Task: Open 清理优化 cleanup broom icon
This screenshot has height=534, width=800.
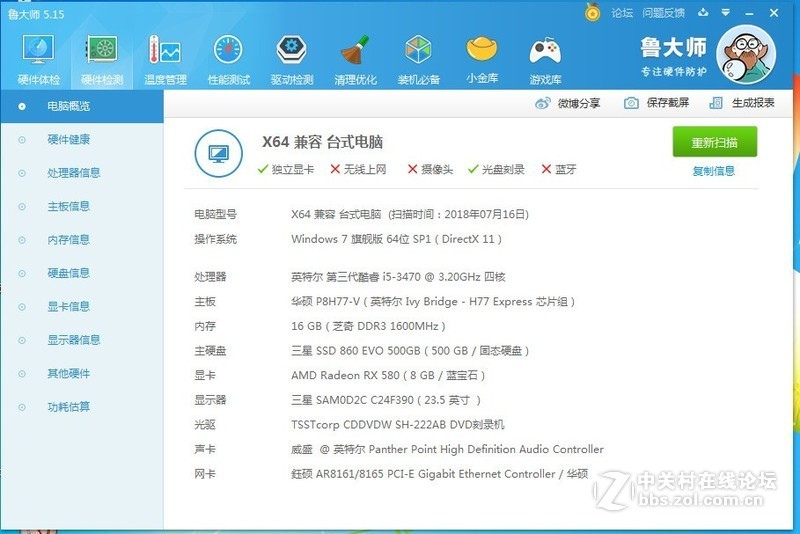Action: pos(355,59)
